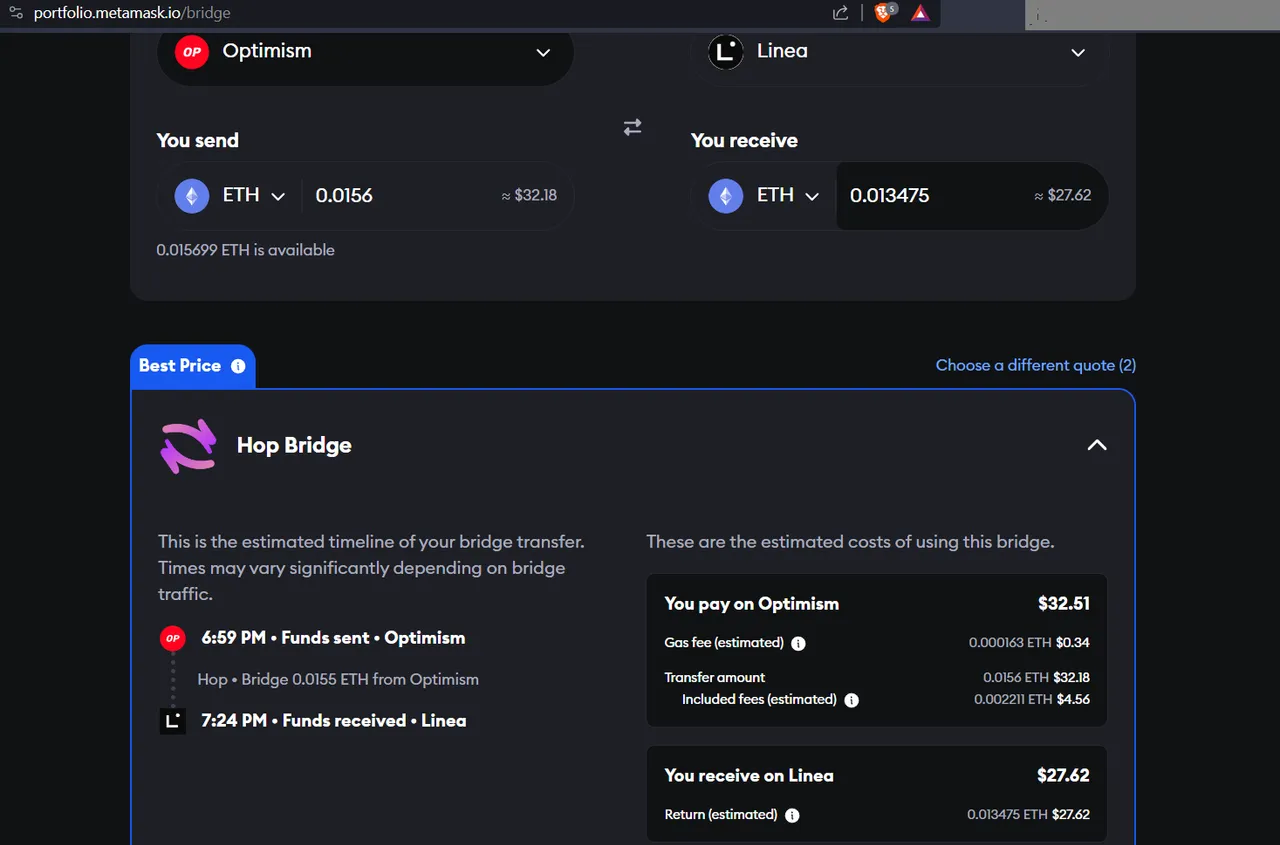Open Brave Shields lion icon
The height and width of the screenshot is (845, 1280).
coord(884,13)
